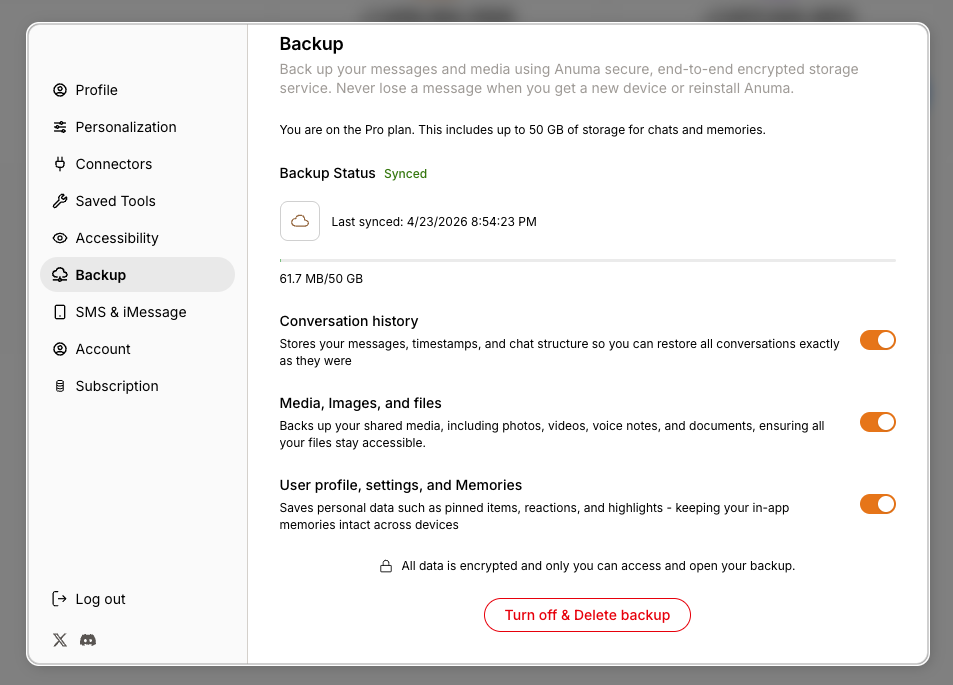Select the Saved Tools wrench icon
The image size is (953, 685).
click(61, 201)
